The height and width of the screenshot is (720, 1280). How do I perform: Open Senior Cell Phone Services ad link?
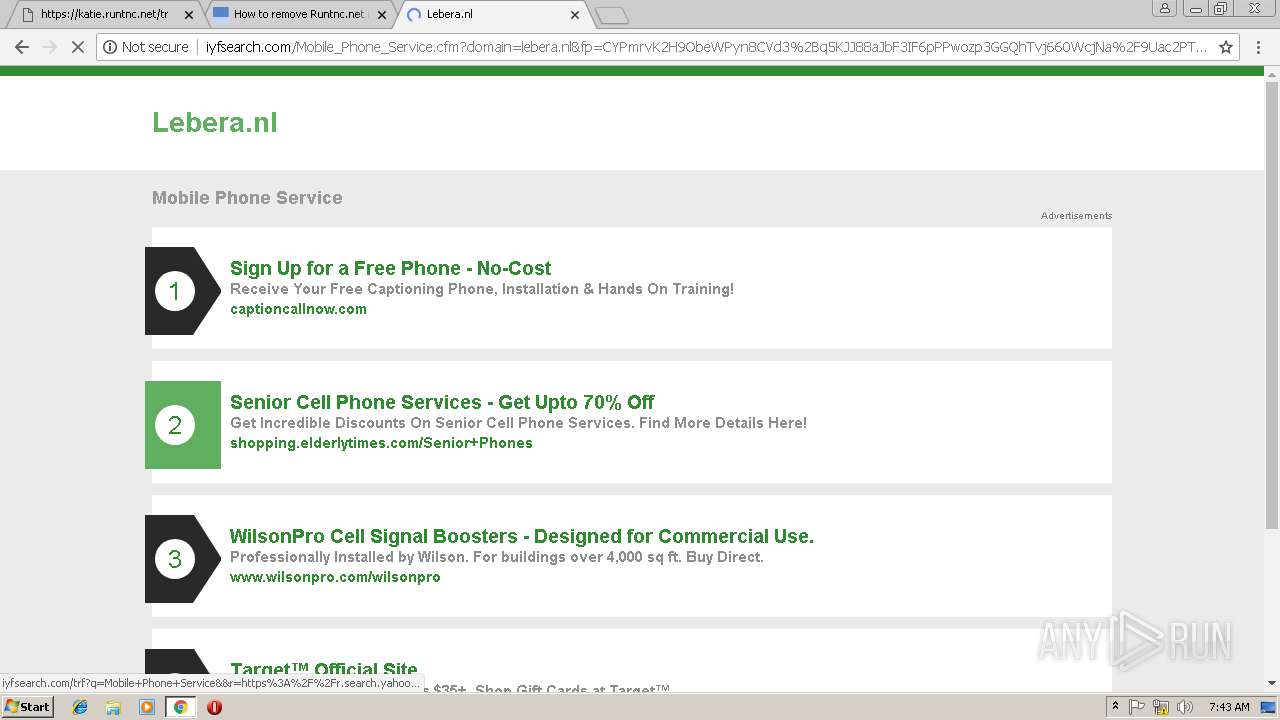click(x=442, y=402)
